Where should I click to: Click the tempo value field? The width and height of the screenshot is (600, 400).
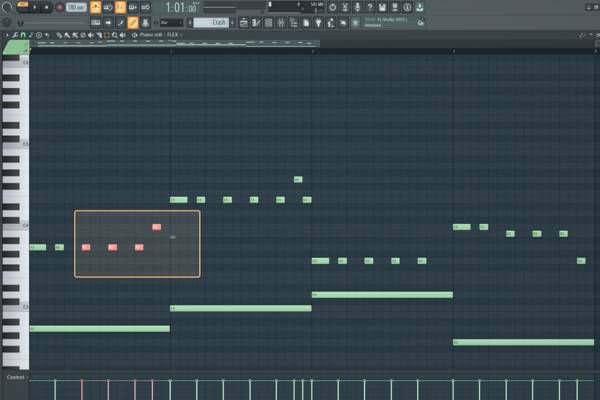tap(76, 7)
